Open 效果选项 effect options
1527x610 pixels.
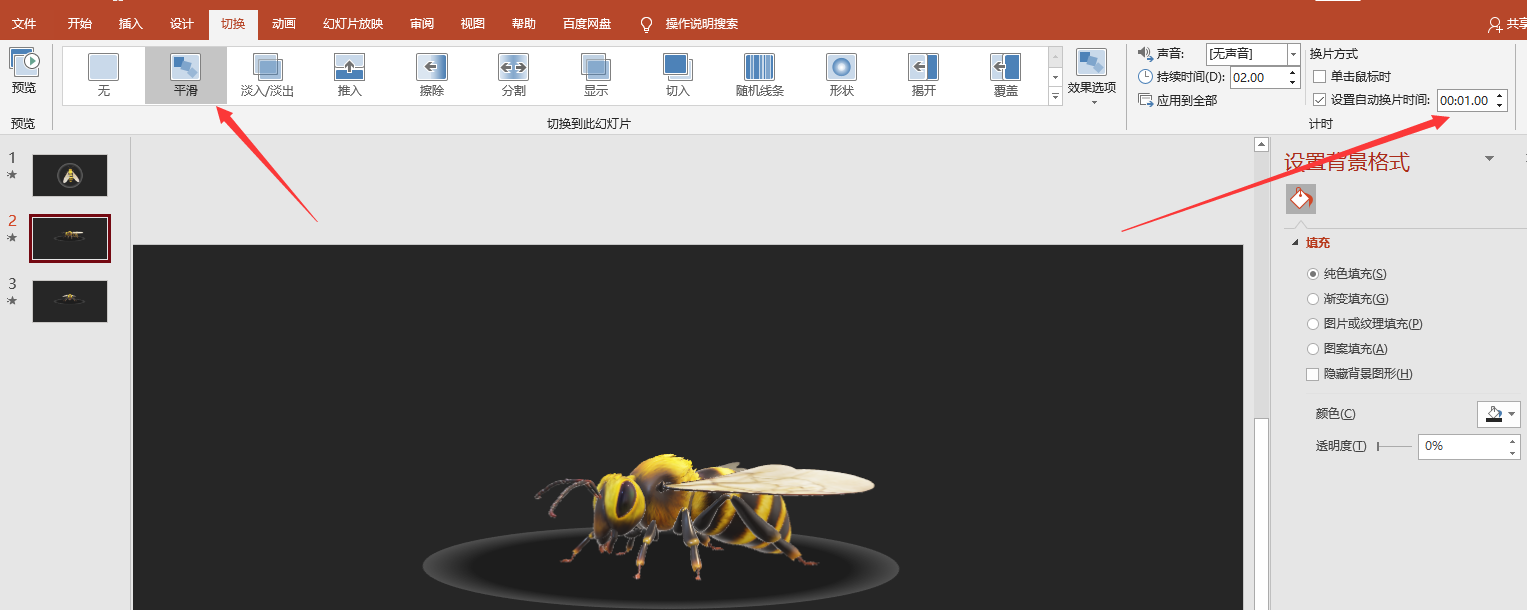[1092, 77]
